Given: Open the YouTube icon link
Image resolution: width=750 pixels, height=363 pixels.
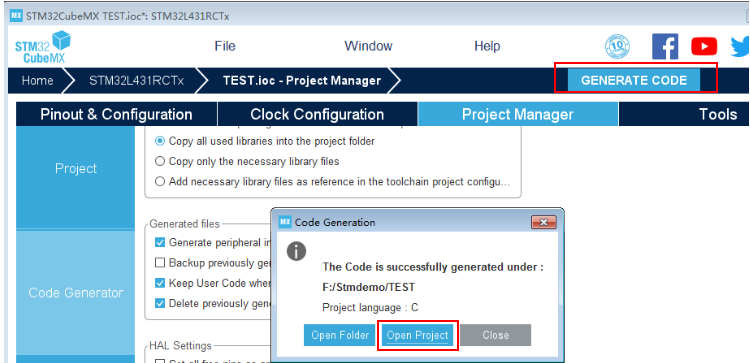Looking at the screenshot, I should 704,46.
